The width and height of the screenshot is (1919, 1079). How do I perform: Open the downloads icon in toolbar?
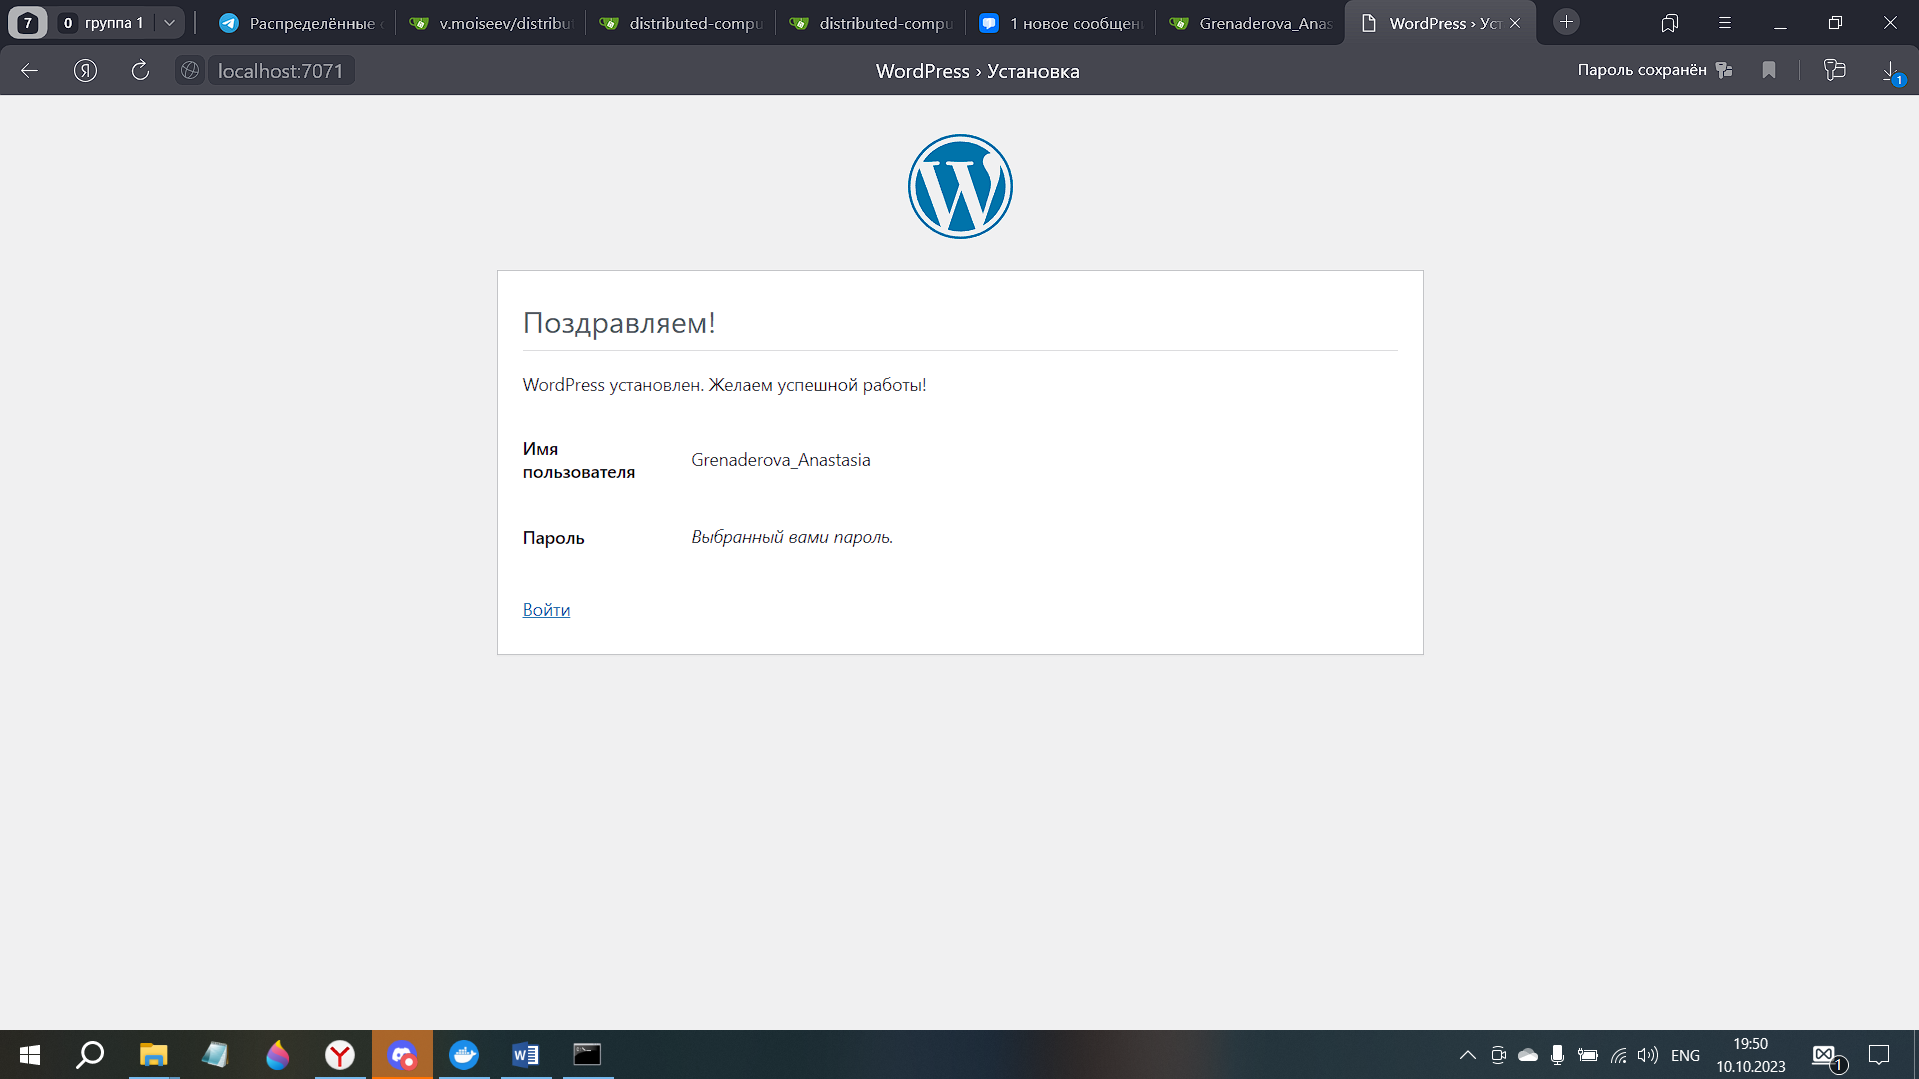pyautogui.click(x=1890, y=71)
